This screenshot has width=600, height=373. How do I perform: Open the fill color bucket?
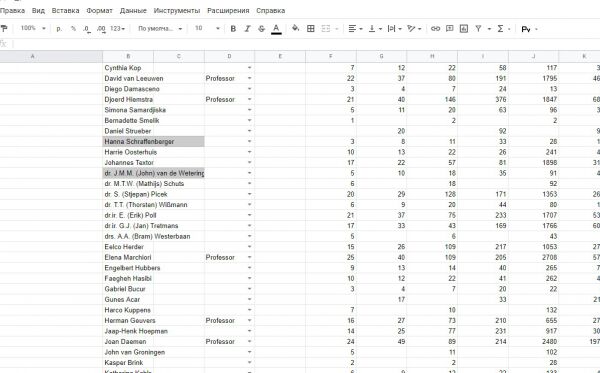click(295, 28)
